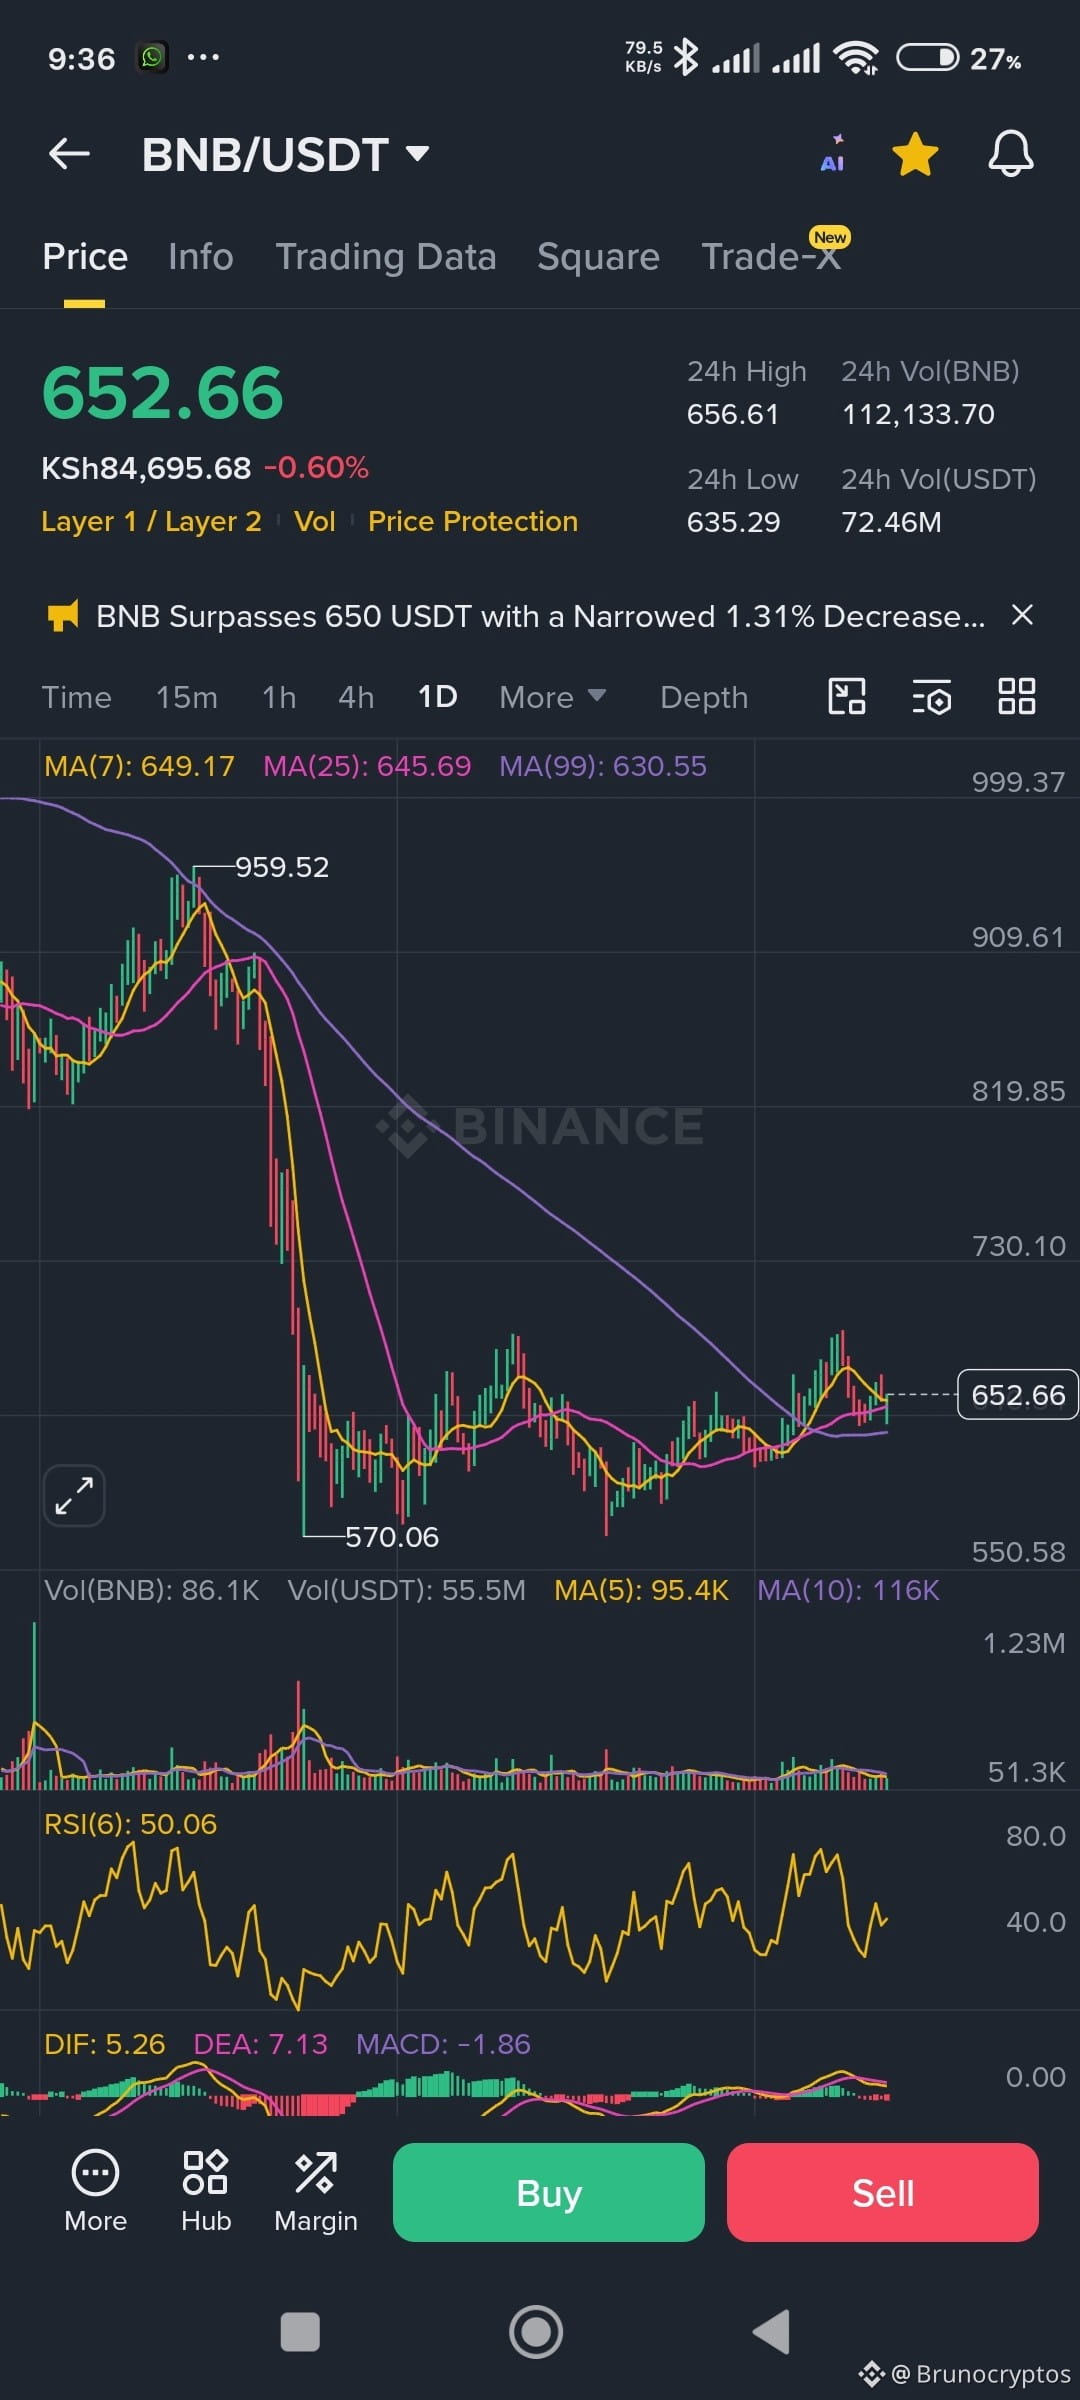Image resolution: width=1080 pixels, height=2400 pixels.
Task: Open price alert bell icon
Action: click(1011, 154)
